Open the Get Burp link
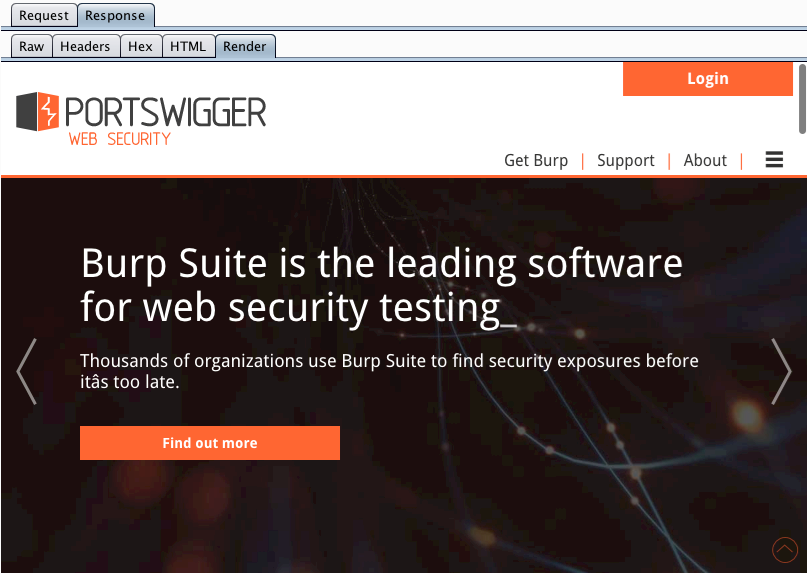807x573 pixels. click(x=536, y=161)
